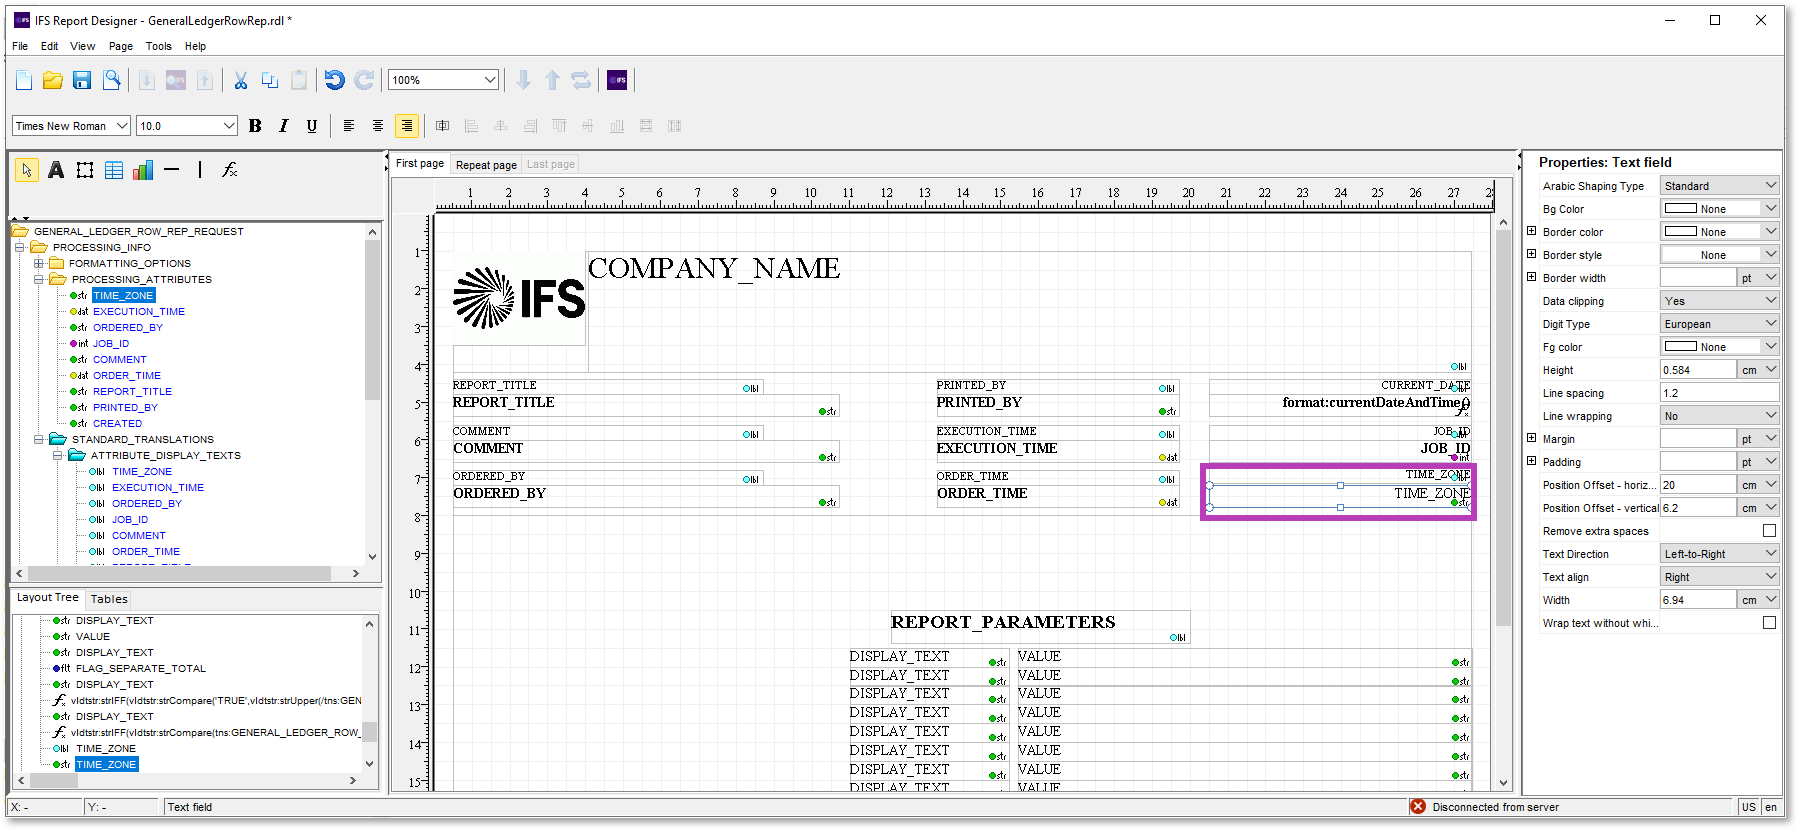Pick the table insertion tool

(114, 170)
